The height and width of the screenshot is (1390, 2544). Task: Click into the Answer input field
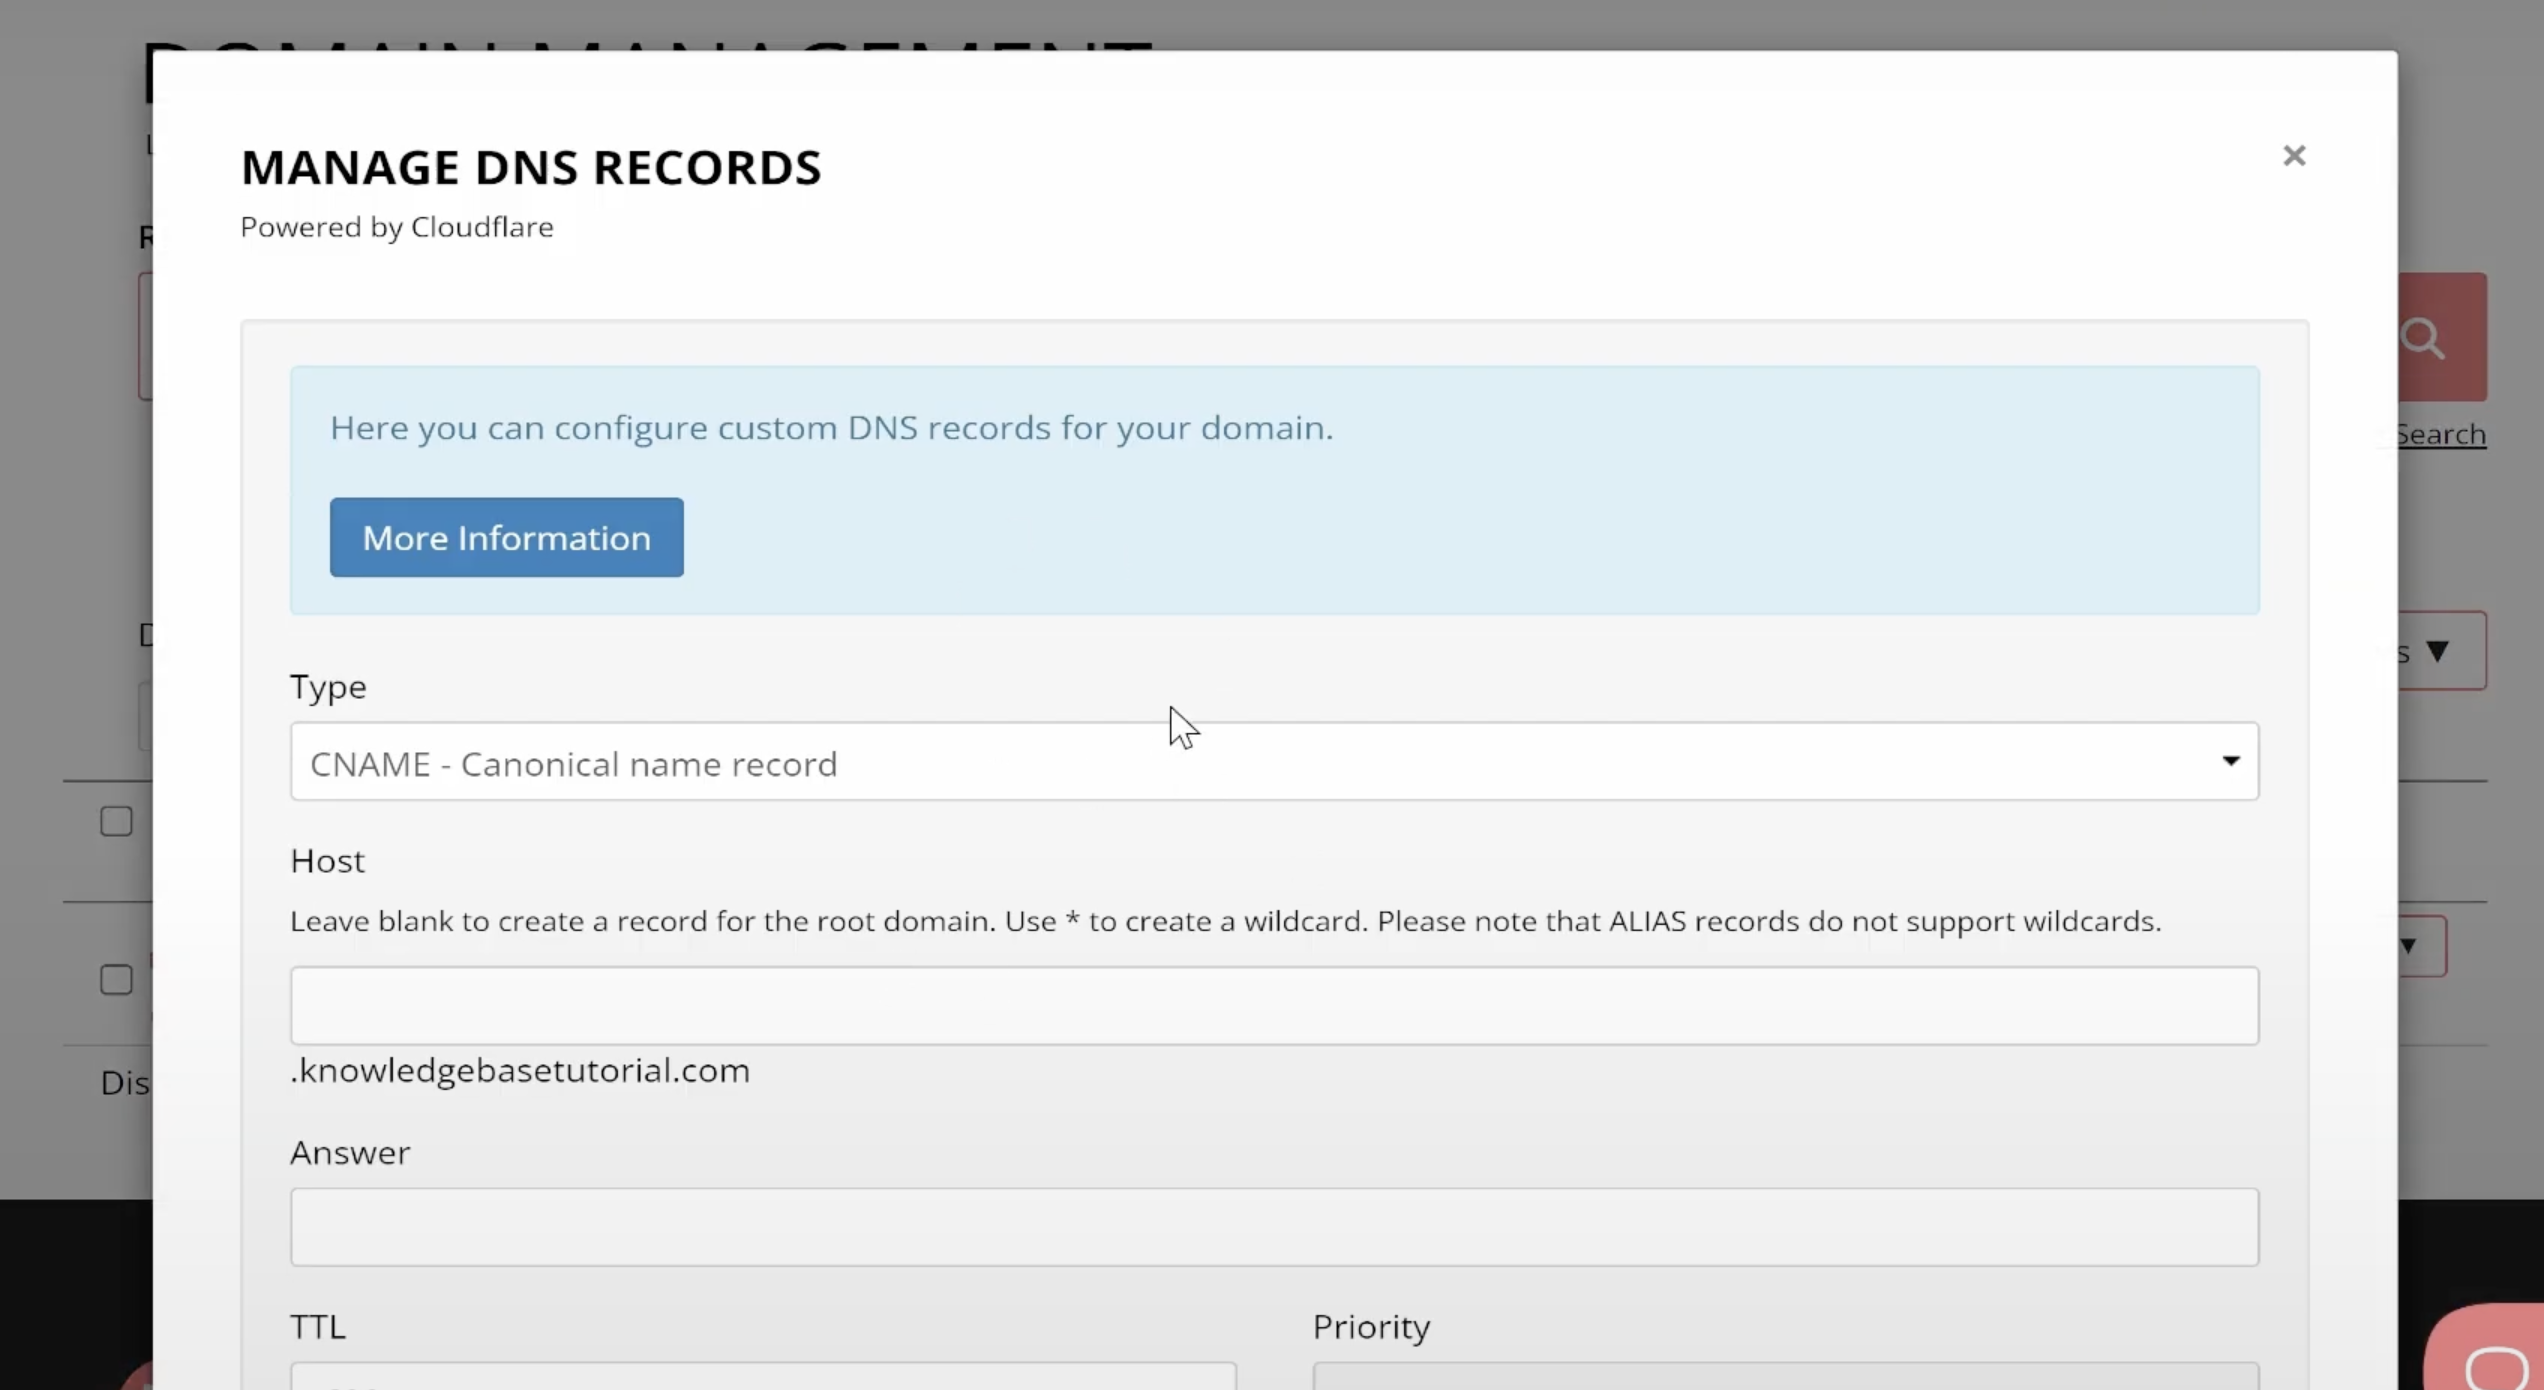[x=1272, y=1227]
